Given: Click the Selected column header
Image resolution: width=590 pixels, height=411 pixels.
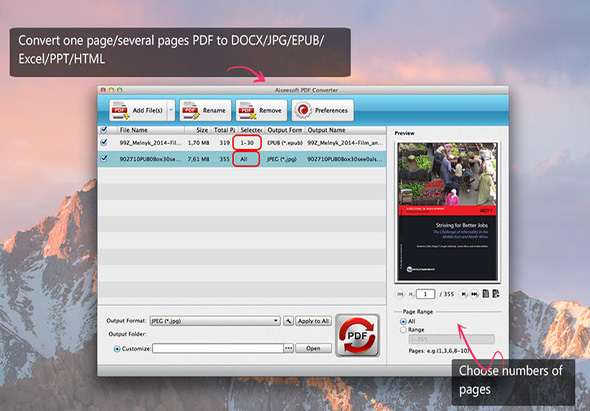Looking at the screenshot, I should click(x=251, y=130).
